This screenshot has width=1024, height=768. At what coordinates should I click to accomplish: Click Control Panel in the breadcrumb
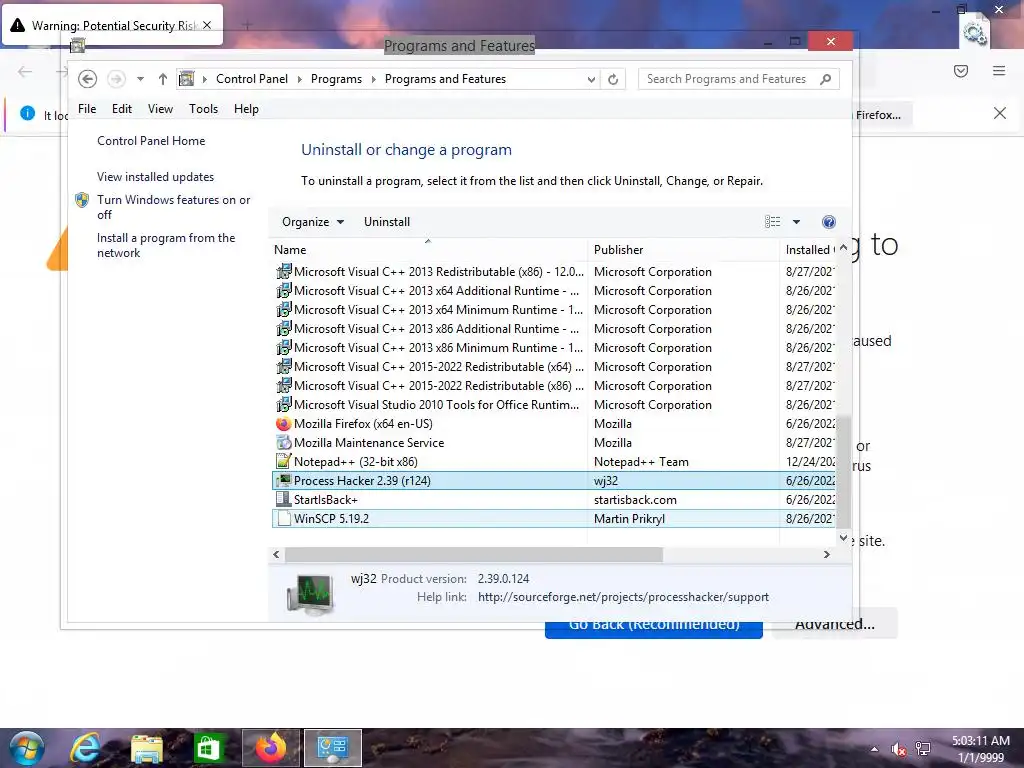tap(251, 79)
